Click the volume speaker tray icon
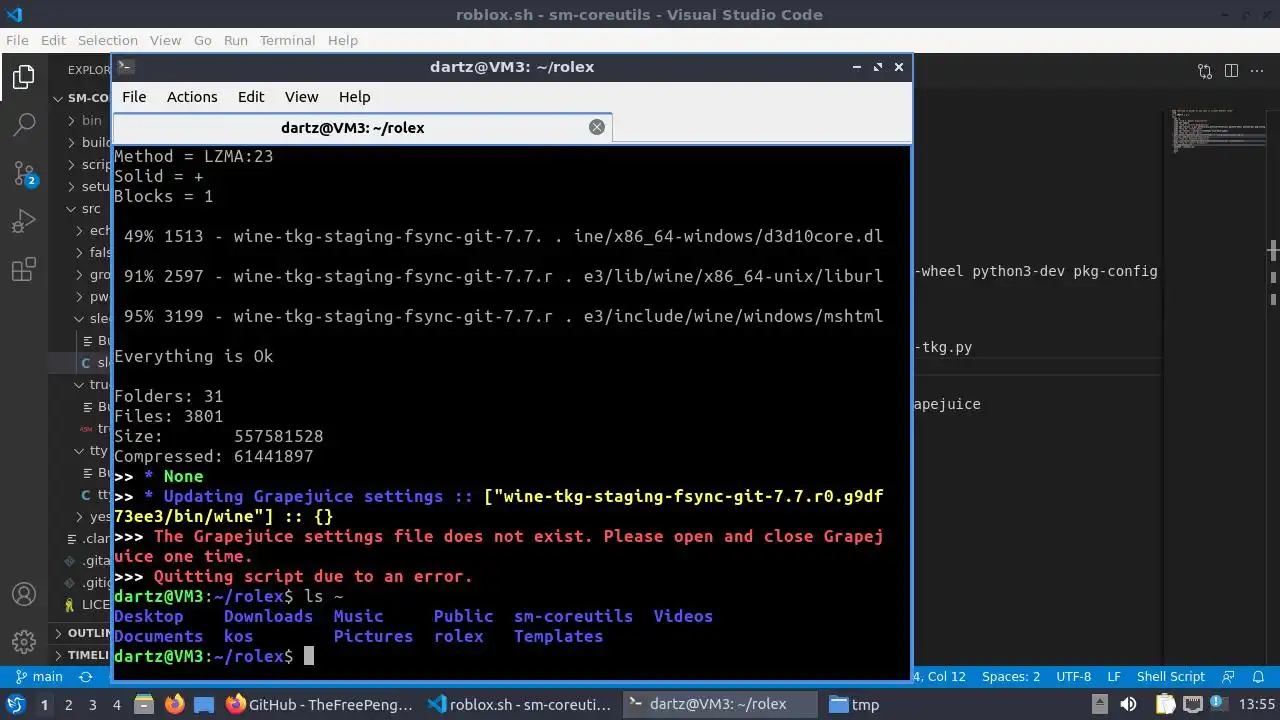 pos(1128,704)
